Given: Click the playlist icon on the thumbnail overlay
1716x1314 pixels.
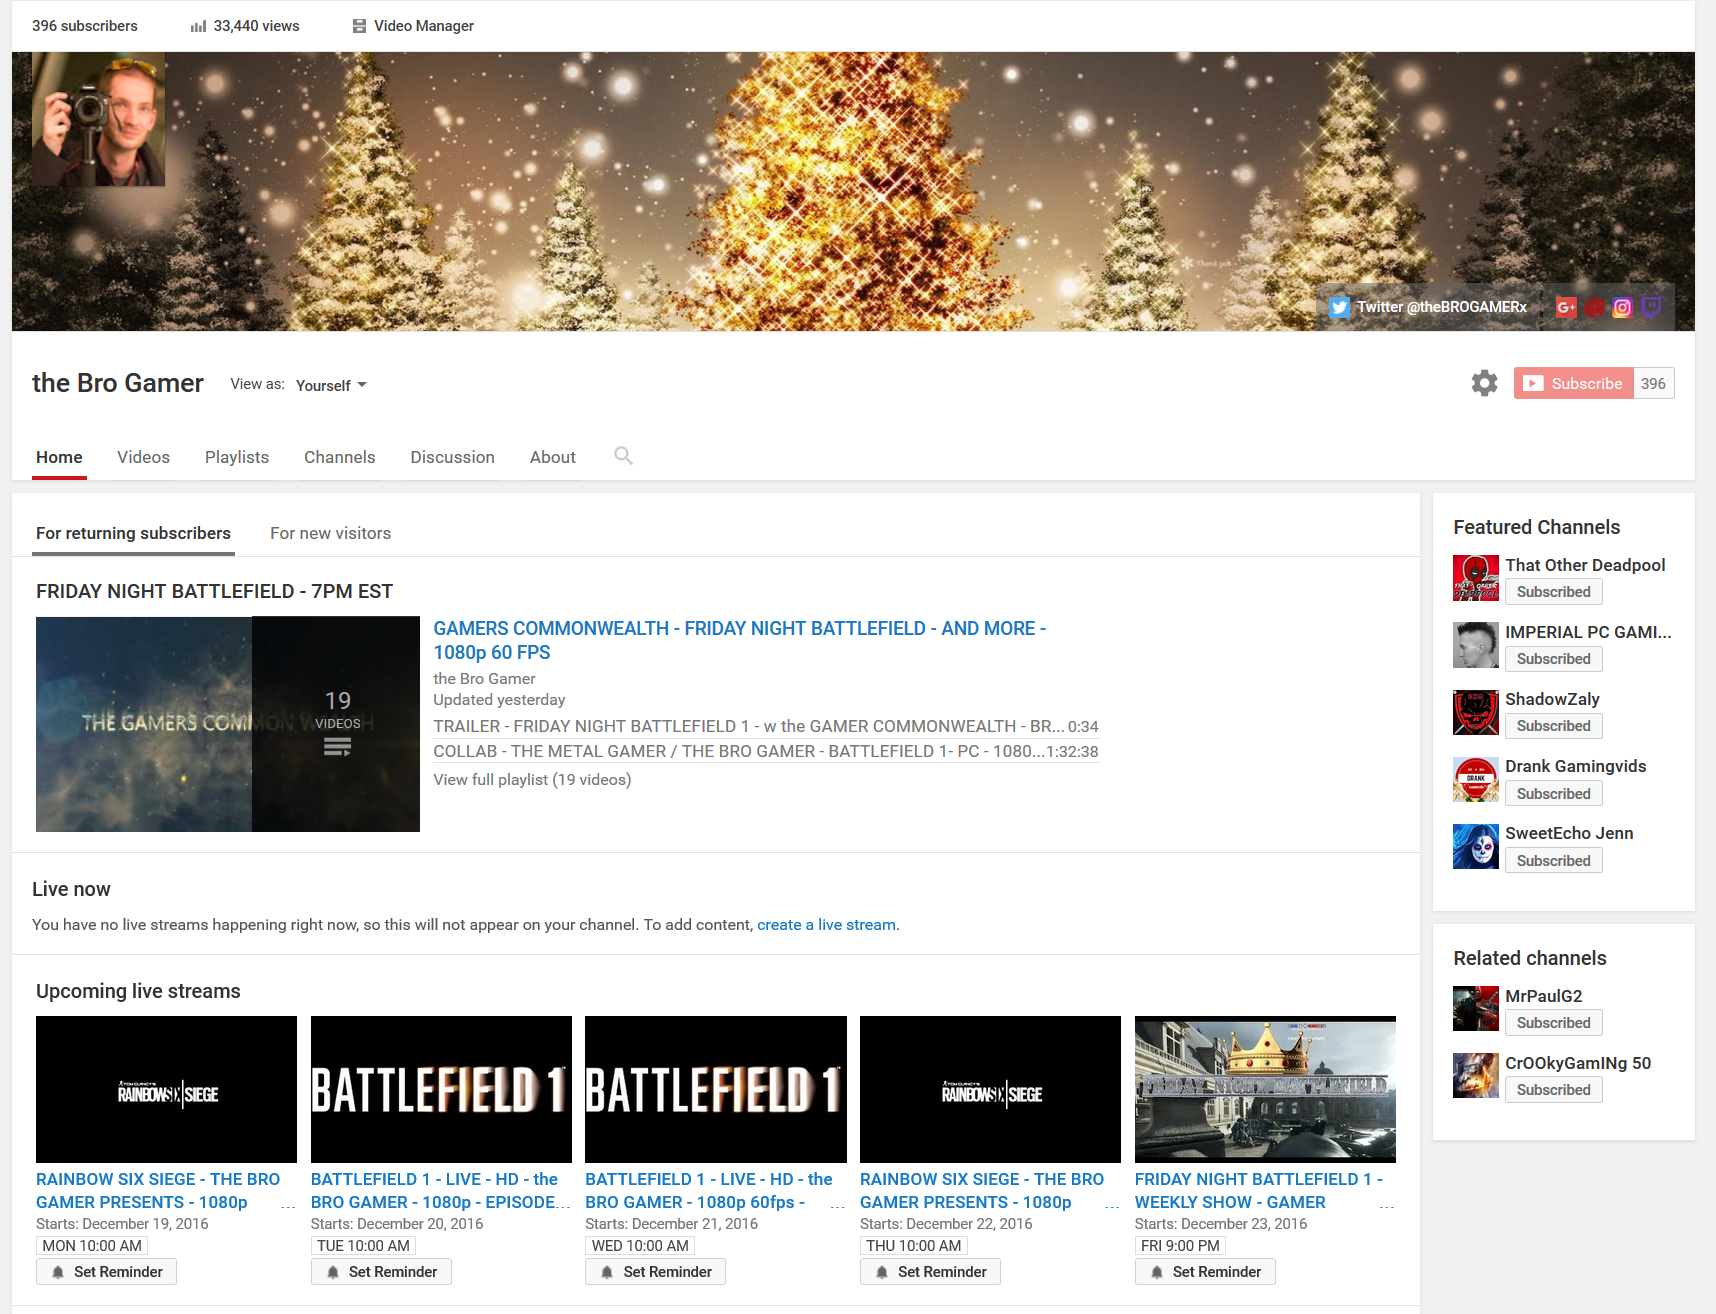Looking at the screenshot, I should pos(338,747).
